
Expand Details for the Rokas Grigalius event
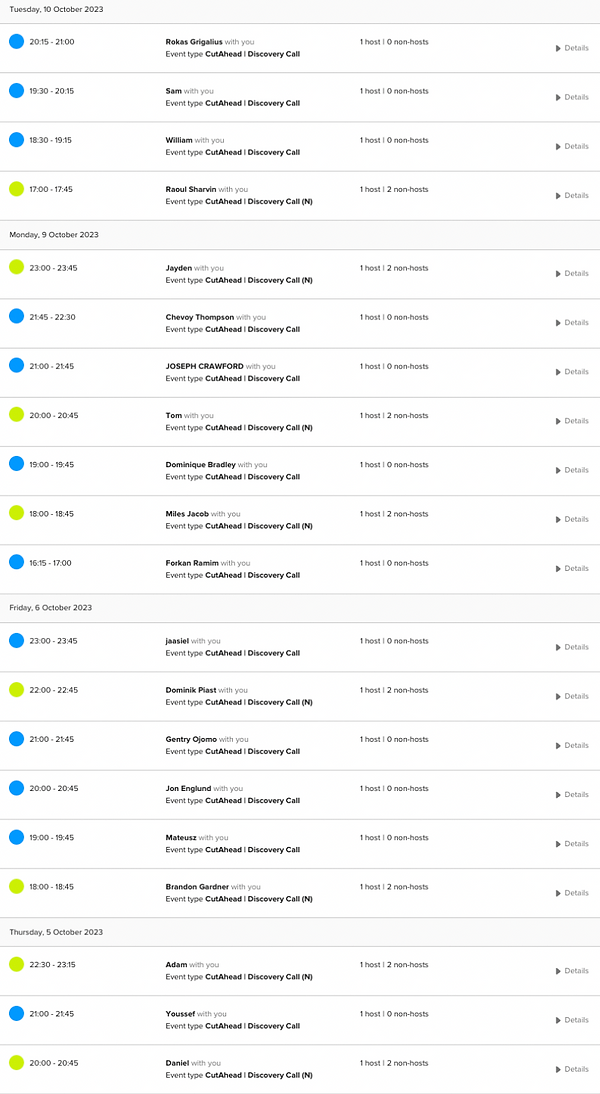[x=571, y=47]
